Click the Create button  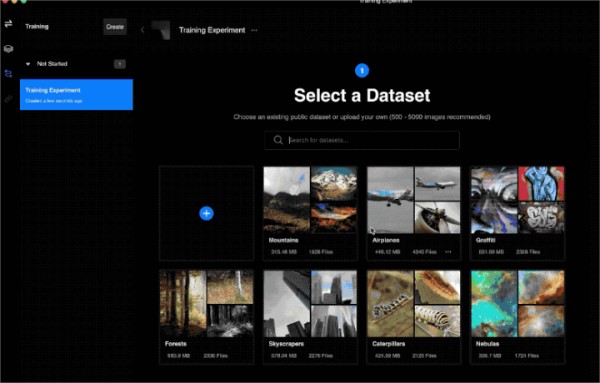pos(115,27)
